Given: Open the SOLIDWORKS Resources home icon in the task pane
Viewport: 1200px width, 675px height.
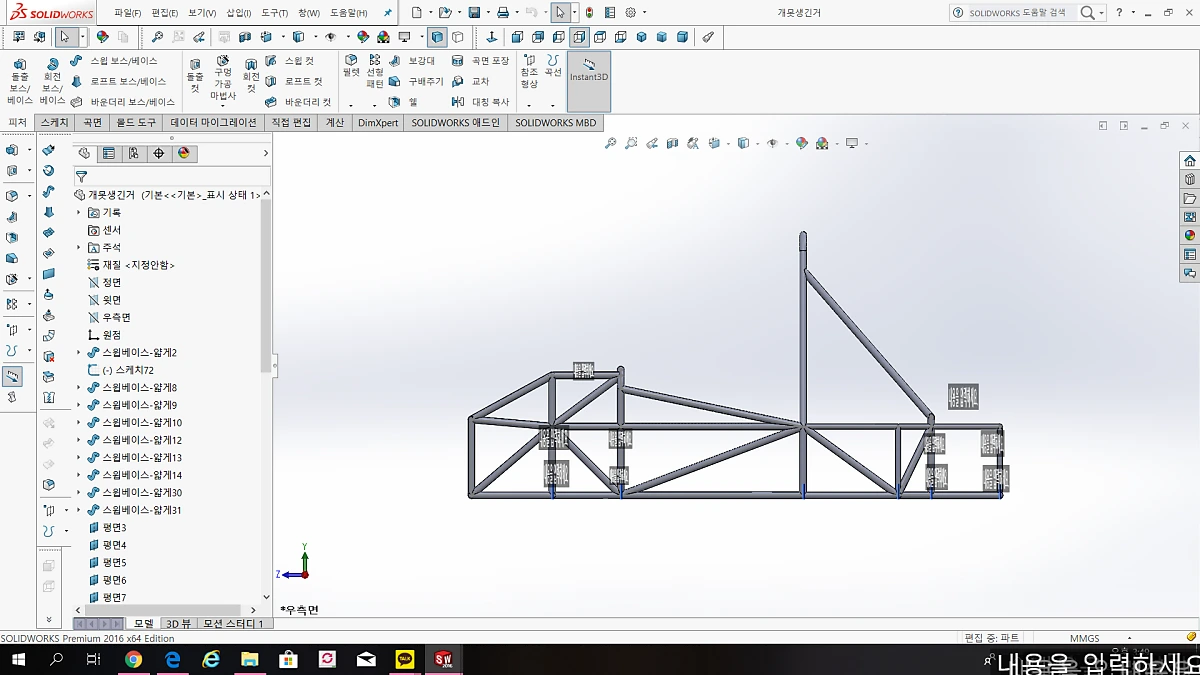Looking at the screenshot, I should coord(1189,160).
